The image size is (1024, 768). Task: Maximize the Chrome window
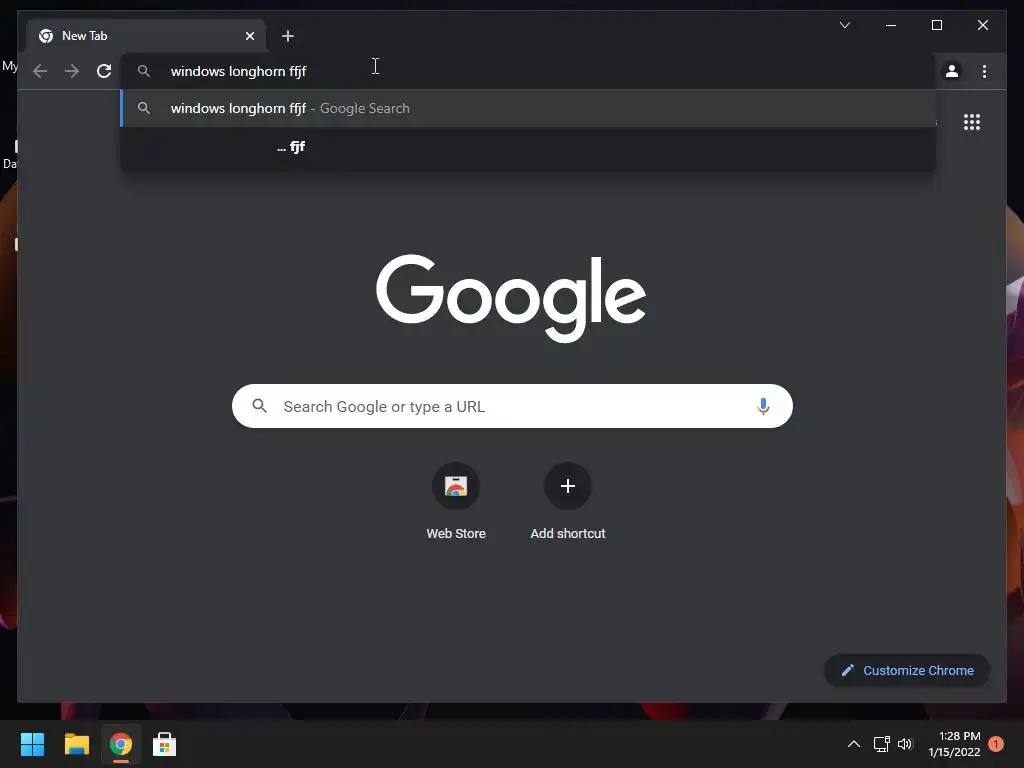(x=936, y=25)
